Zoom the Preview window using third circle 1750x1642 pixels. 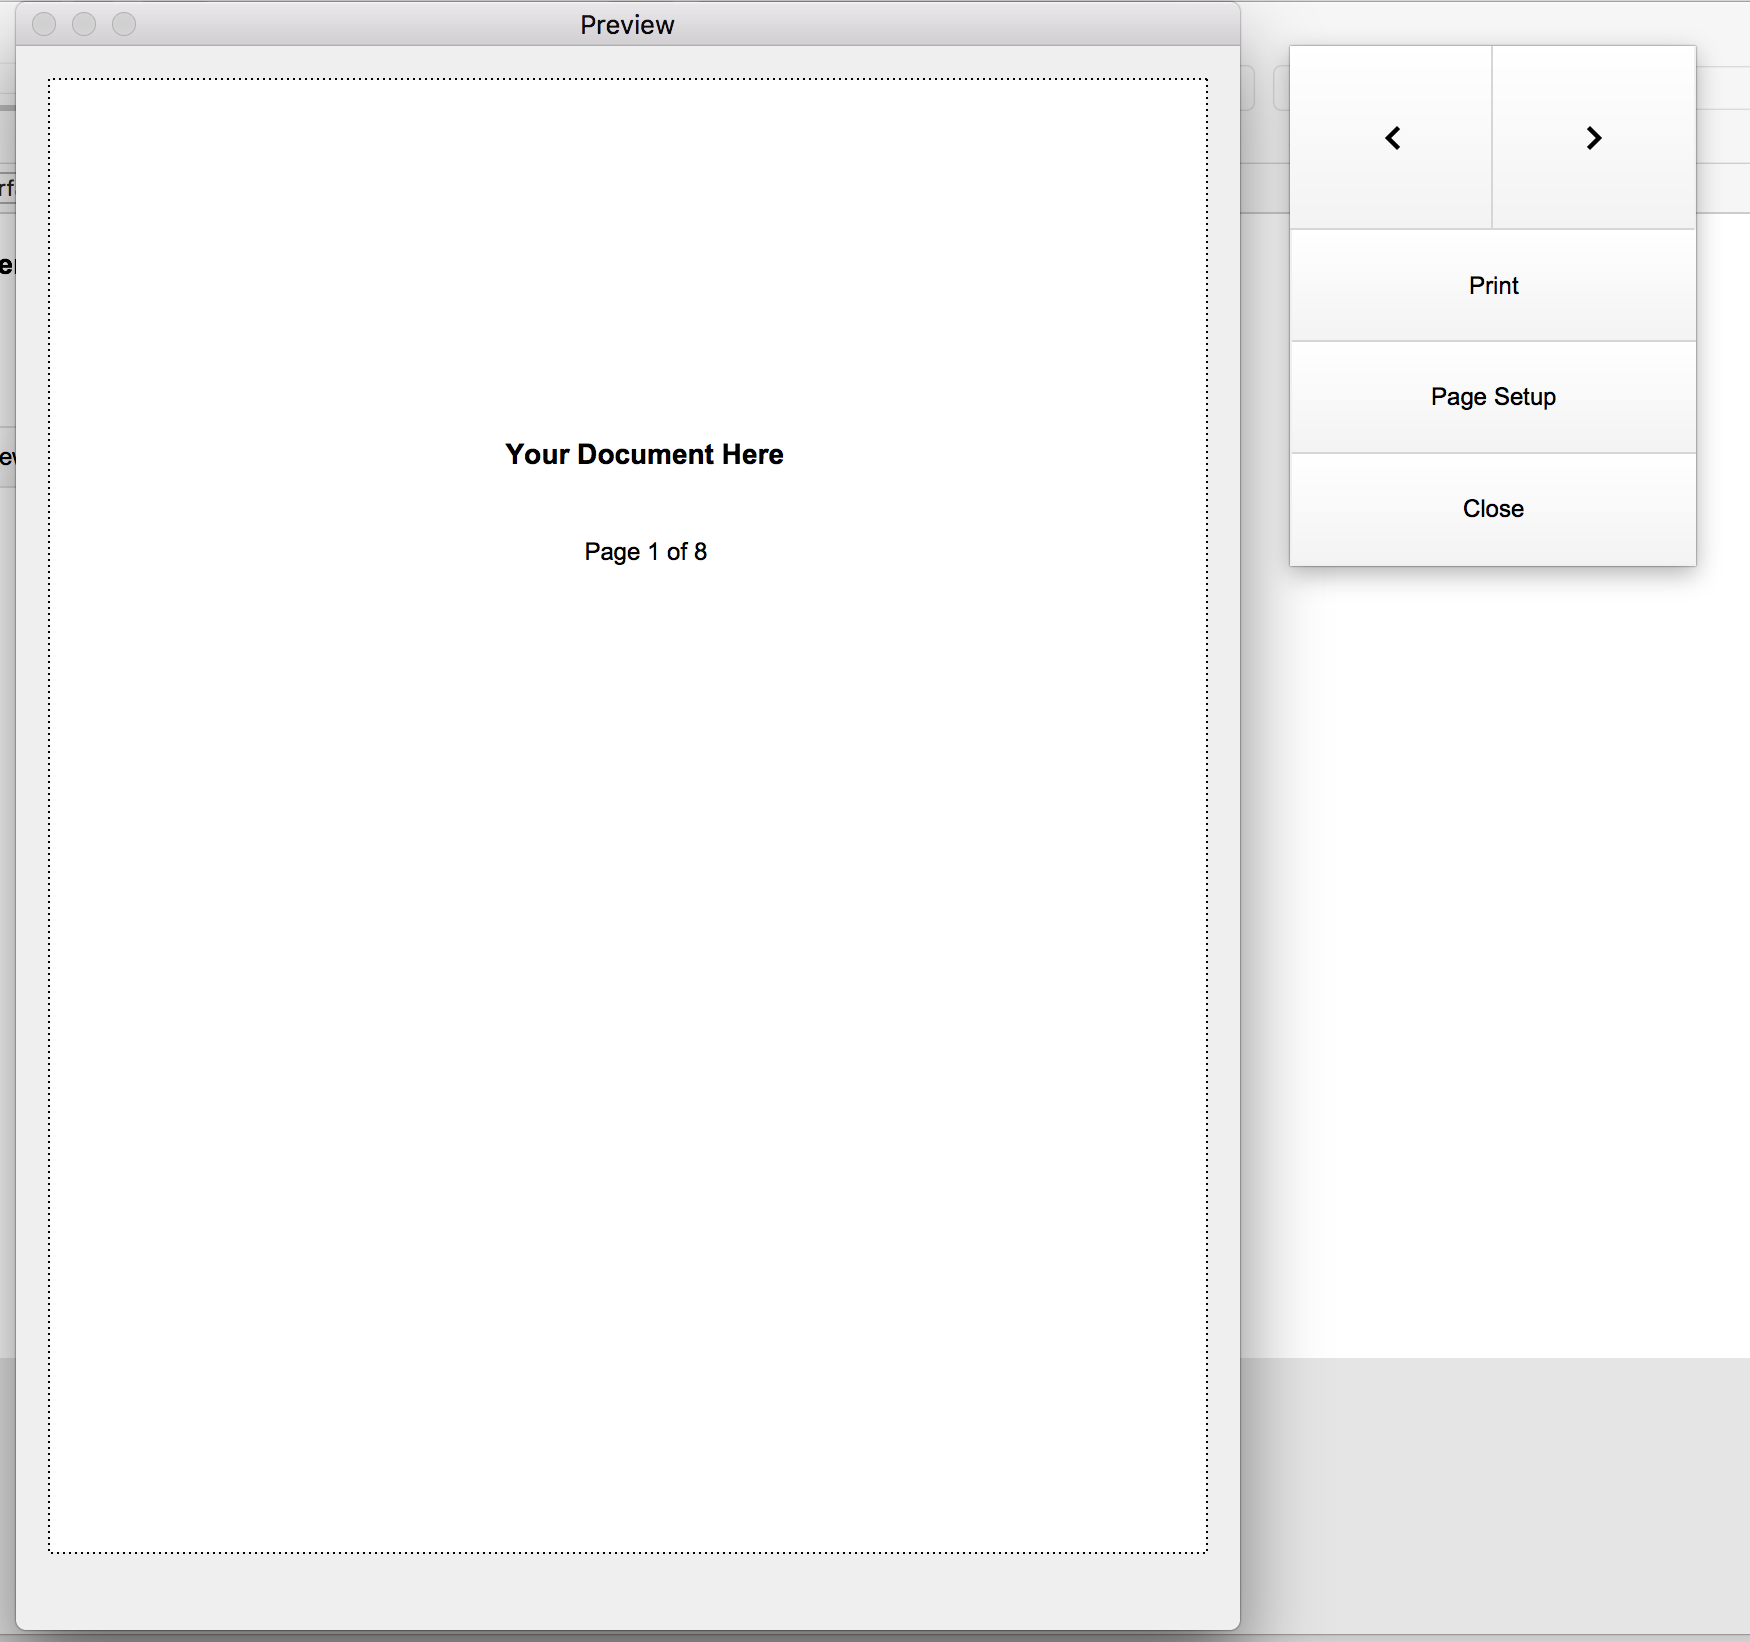[x=124, y=24]
